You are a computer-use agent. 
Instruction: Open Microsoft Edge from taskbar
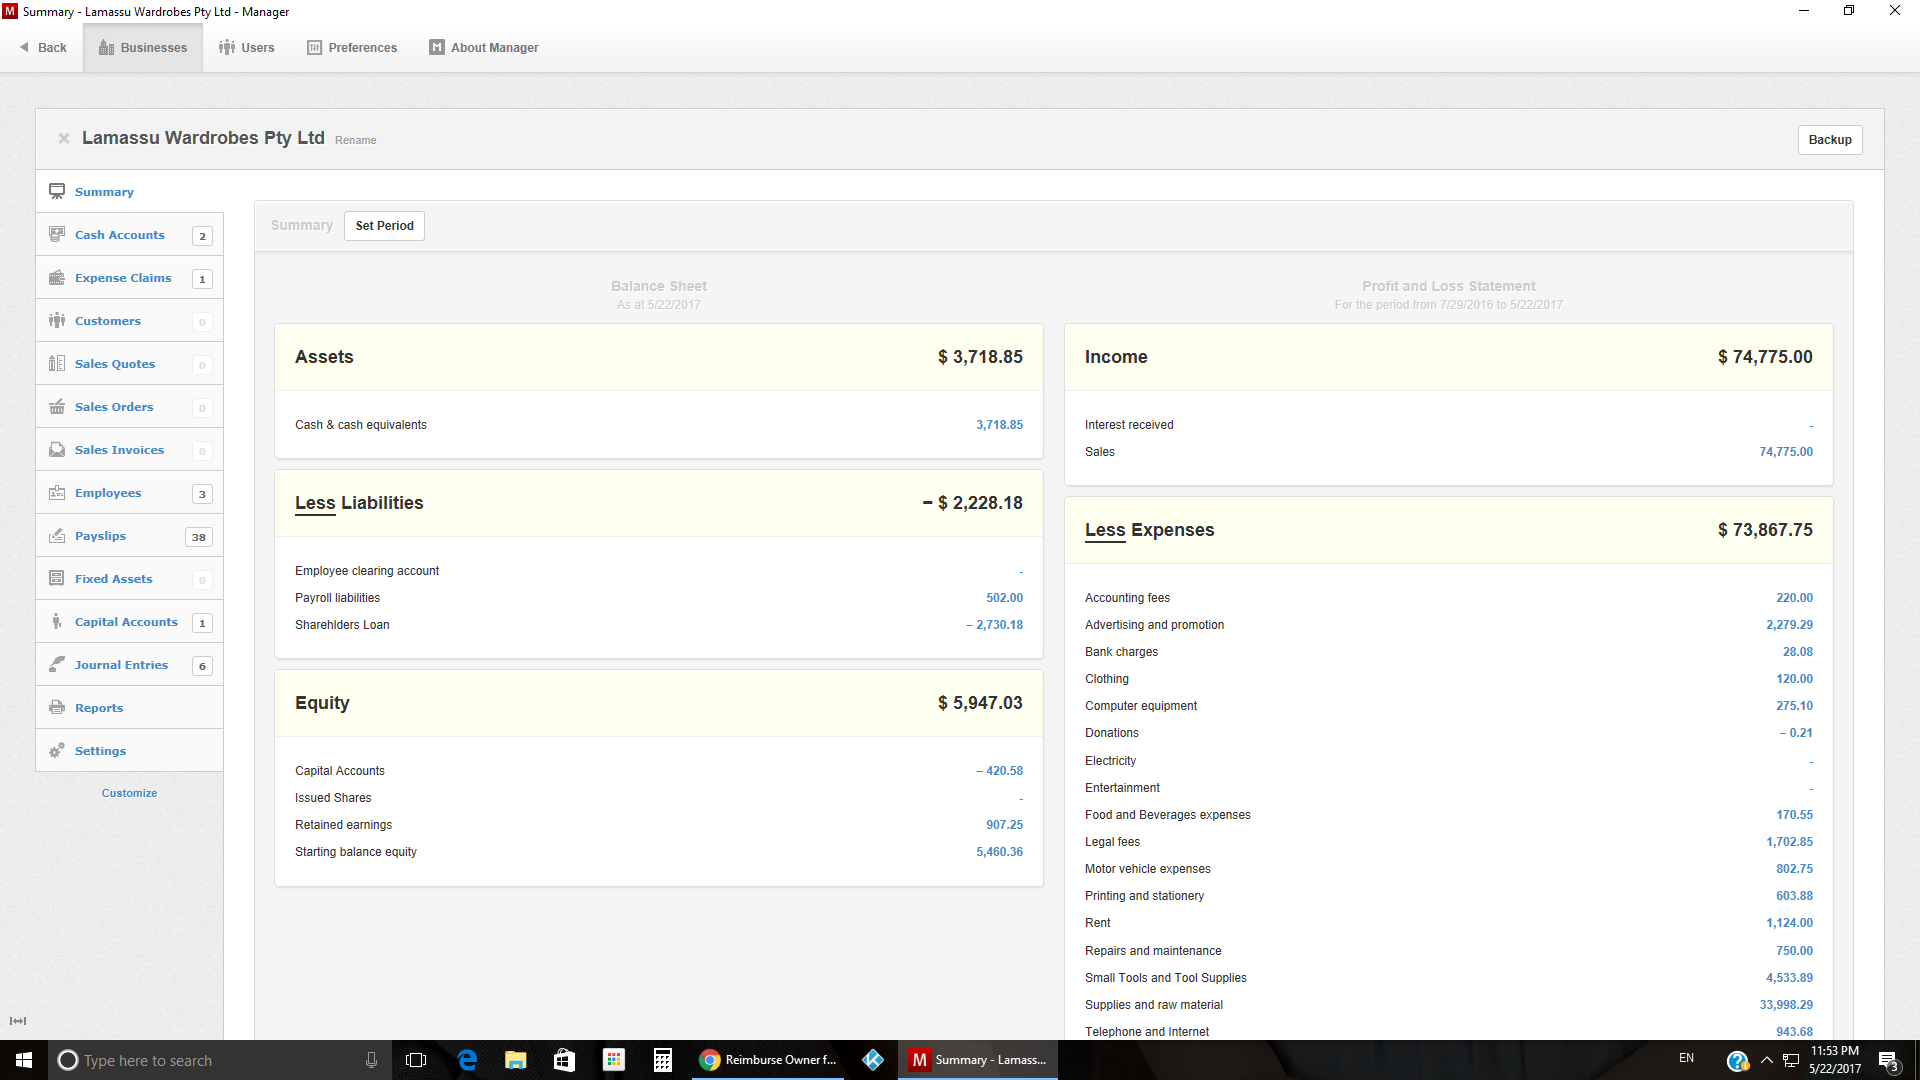[x=467, y=1060]
